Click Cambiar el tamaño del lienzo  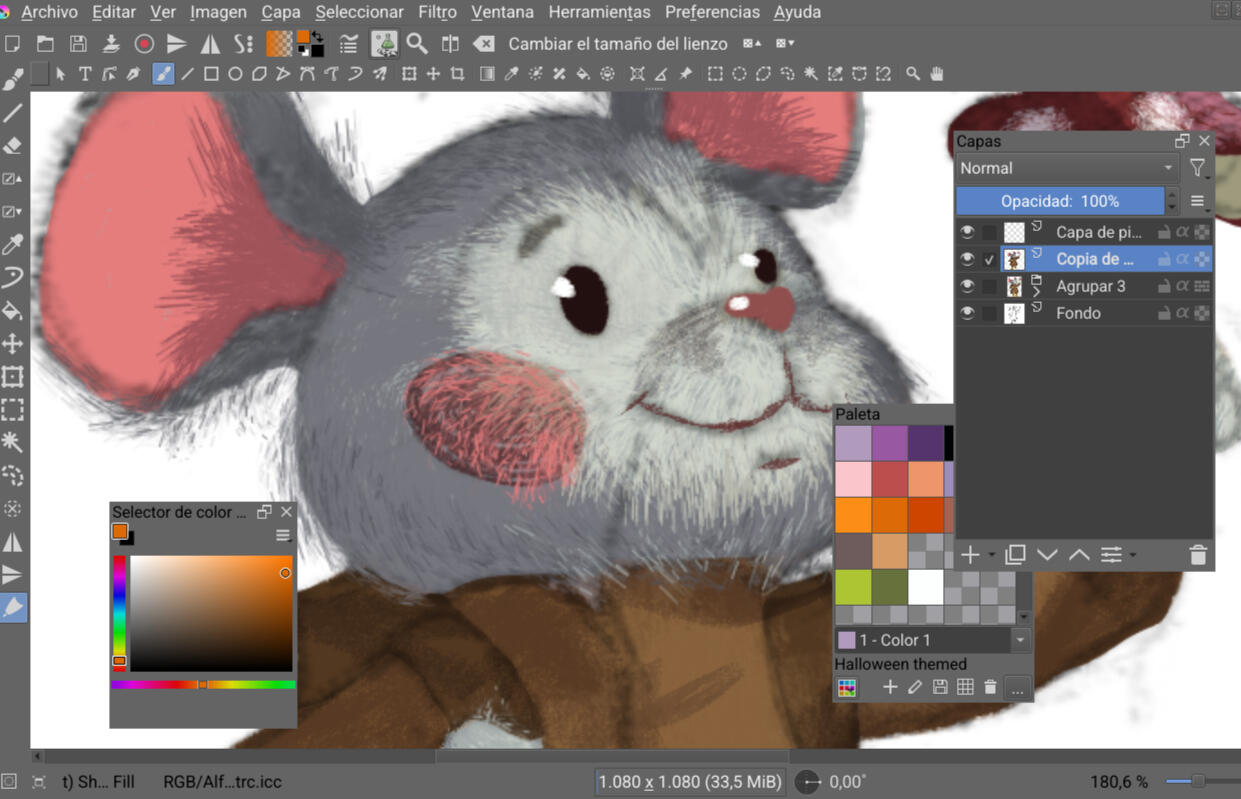(x=616, y=43)
